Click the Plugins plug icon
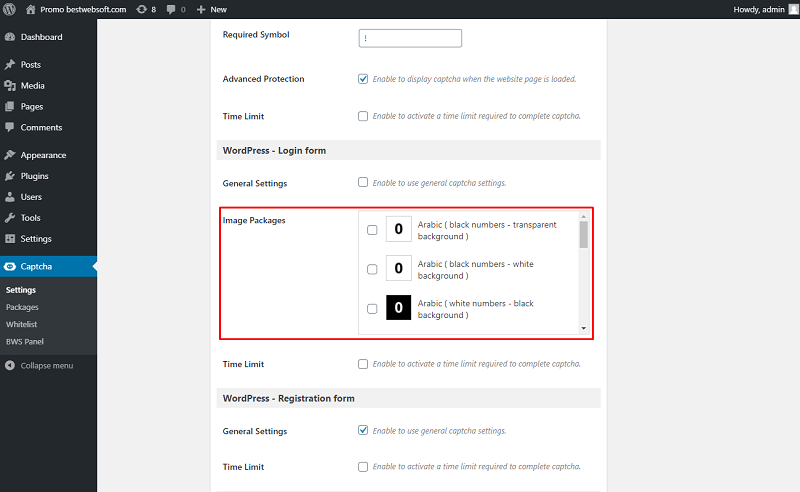The width and height of the screenshot is (800, 492). point(10,176)
